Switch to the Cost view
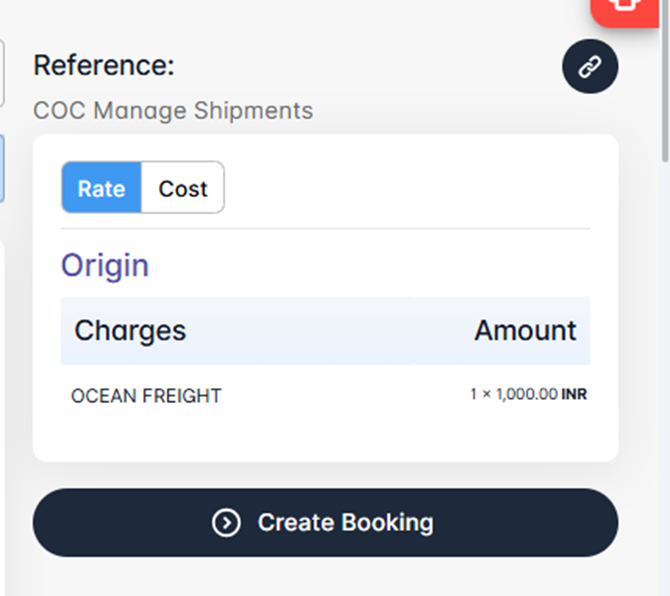Viewport: 670px width, 596px height. pyautogui.click(x=183, y=188)
